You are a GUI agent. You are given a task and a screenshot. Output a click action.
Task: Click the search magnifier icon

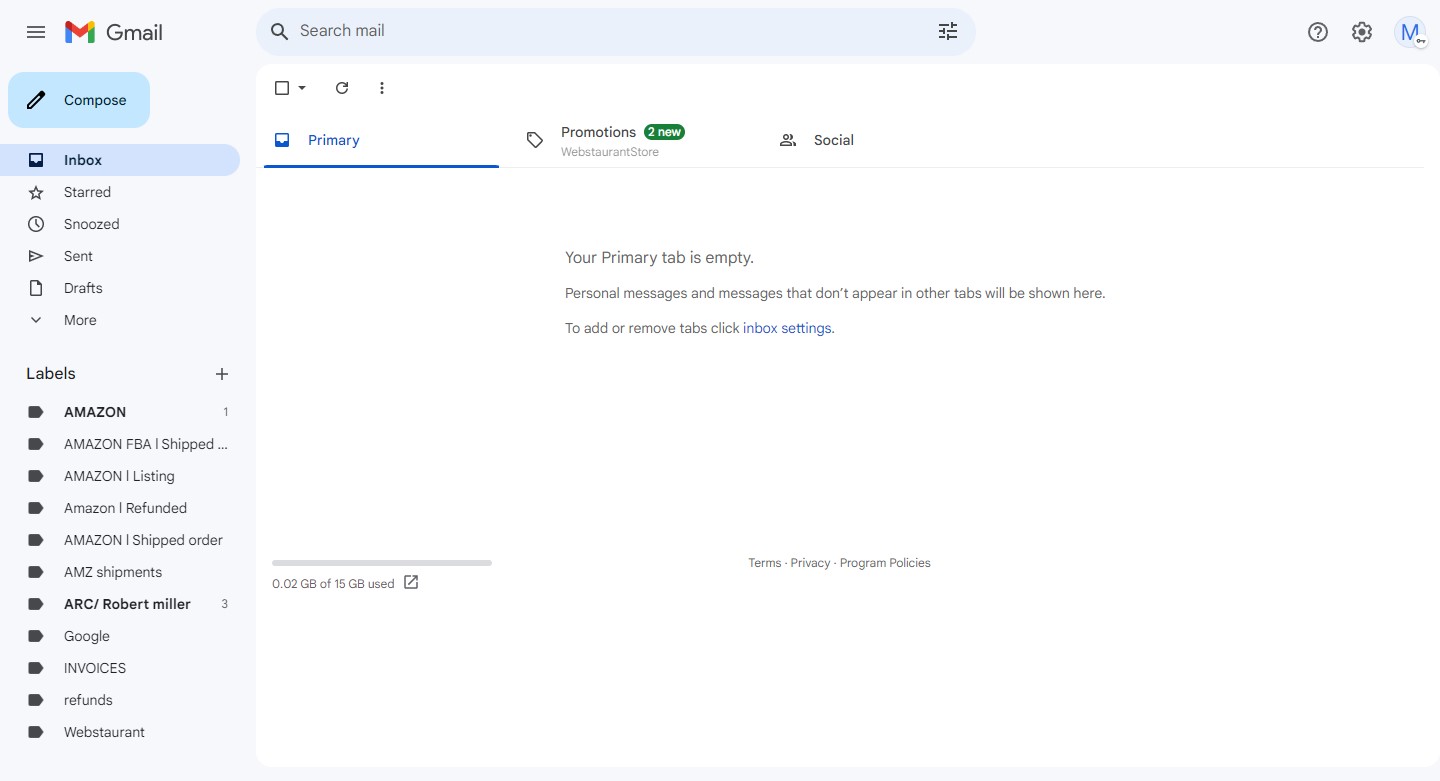(x=280, y=31)
